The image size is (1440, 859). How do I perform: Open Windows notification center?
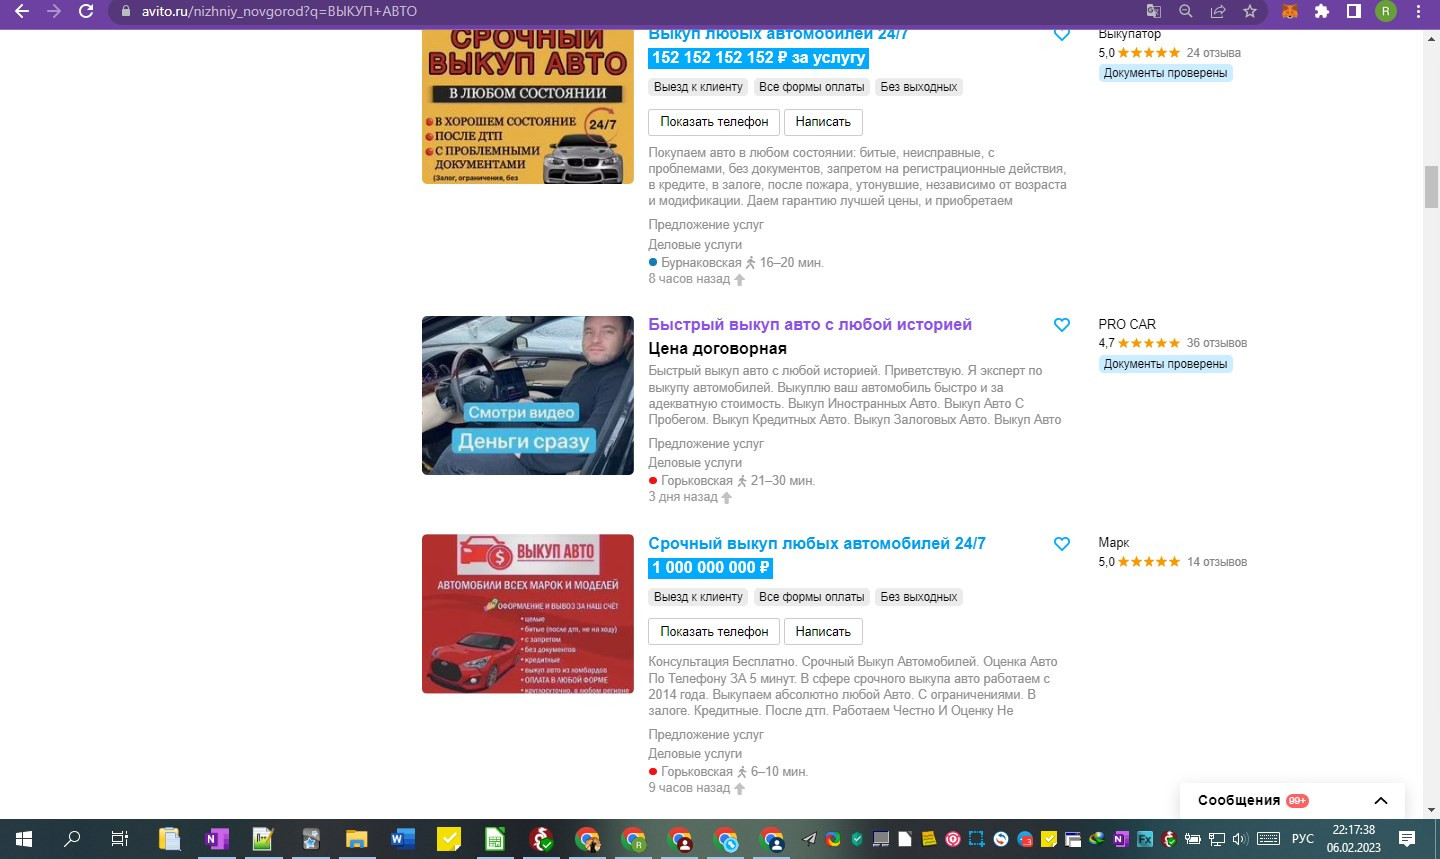pos(1407,839)
